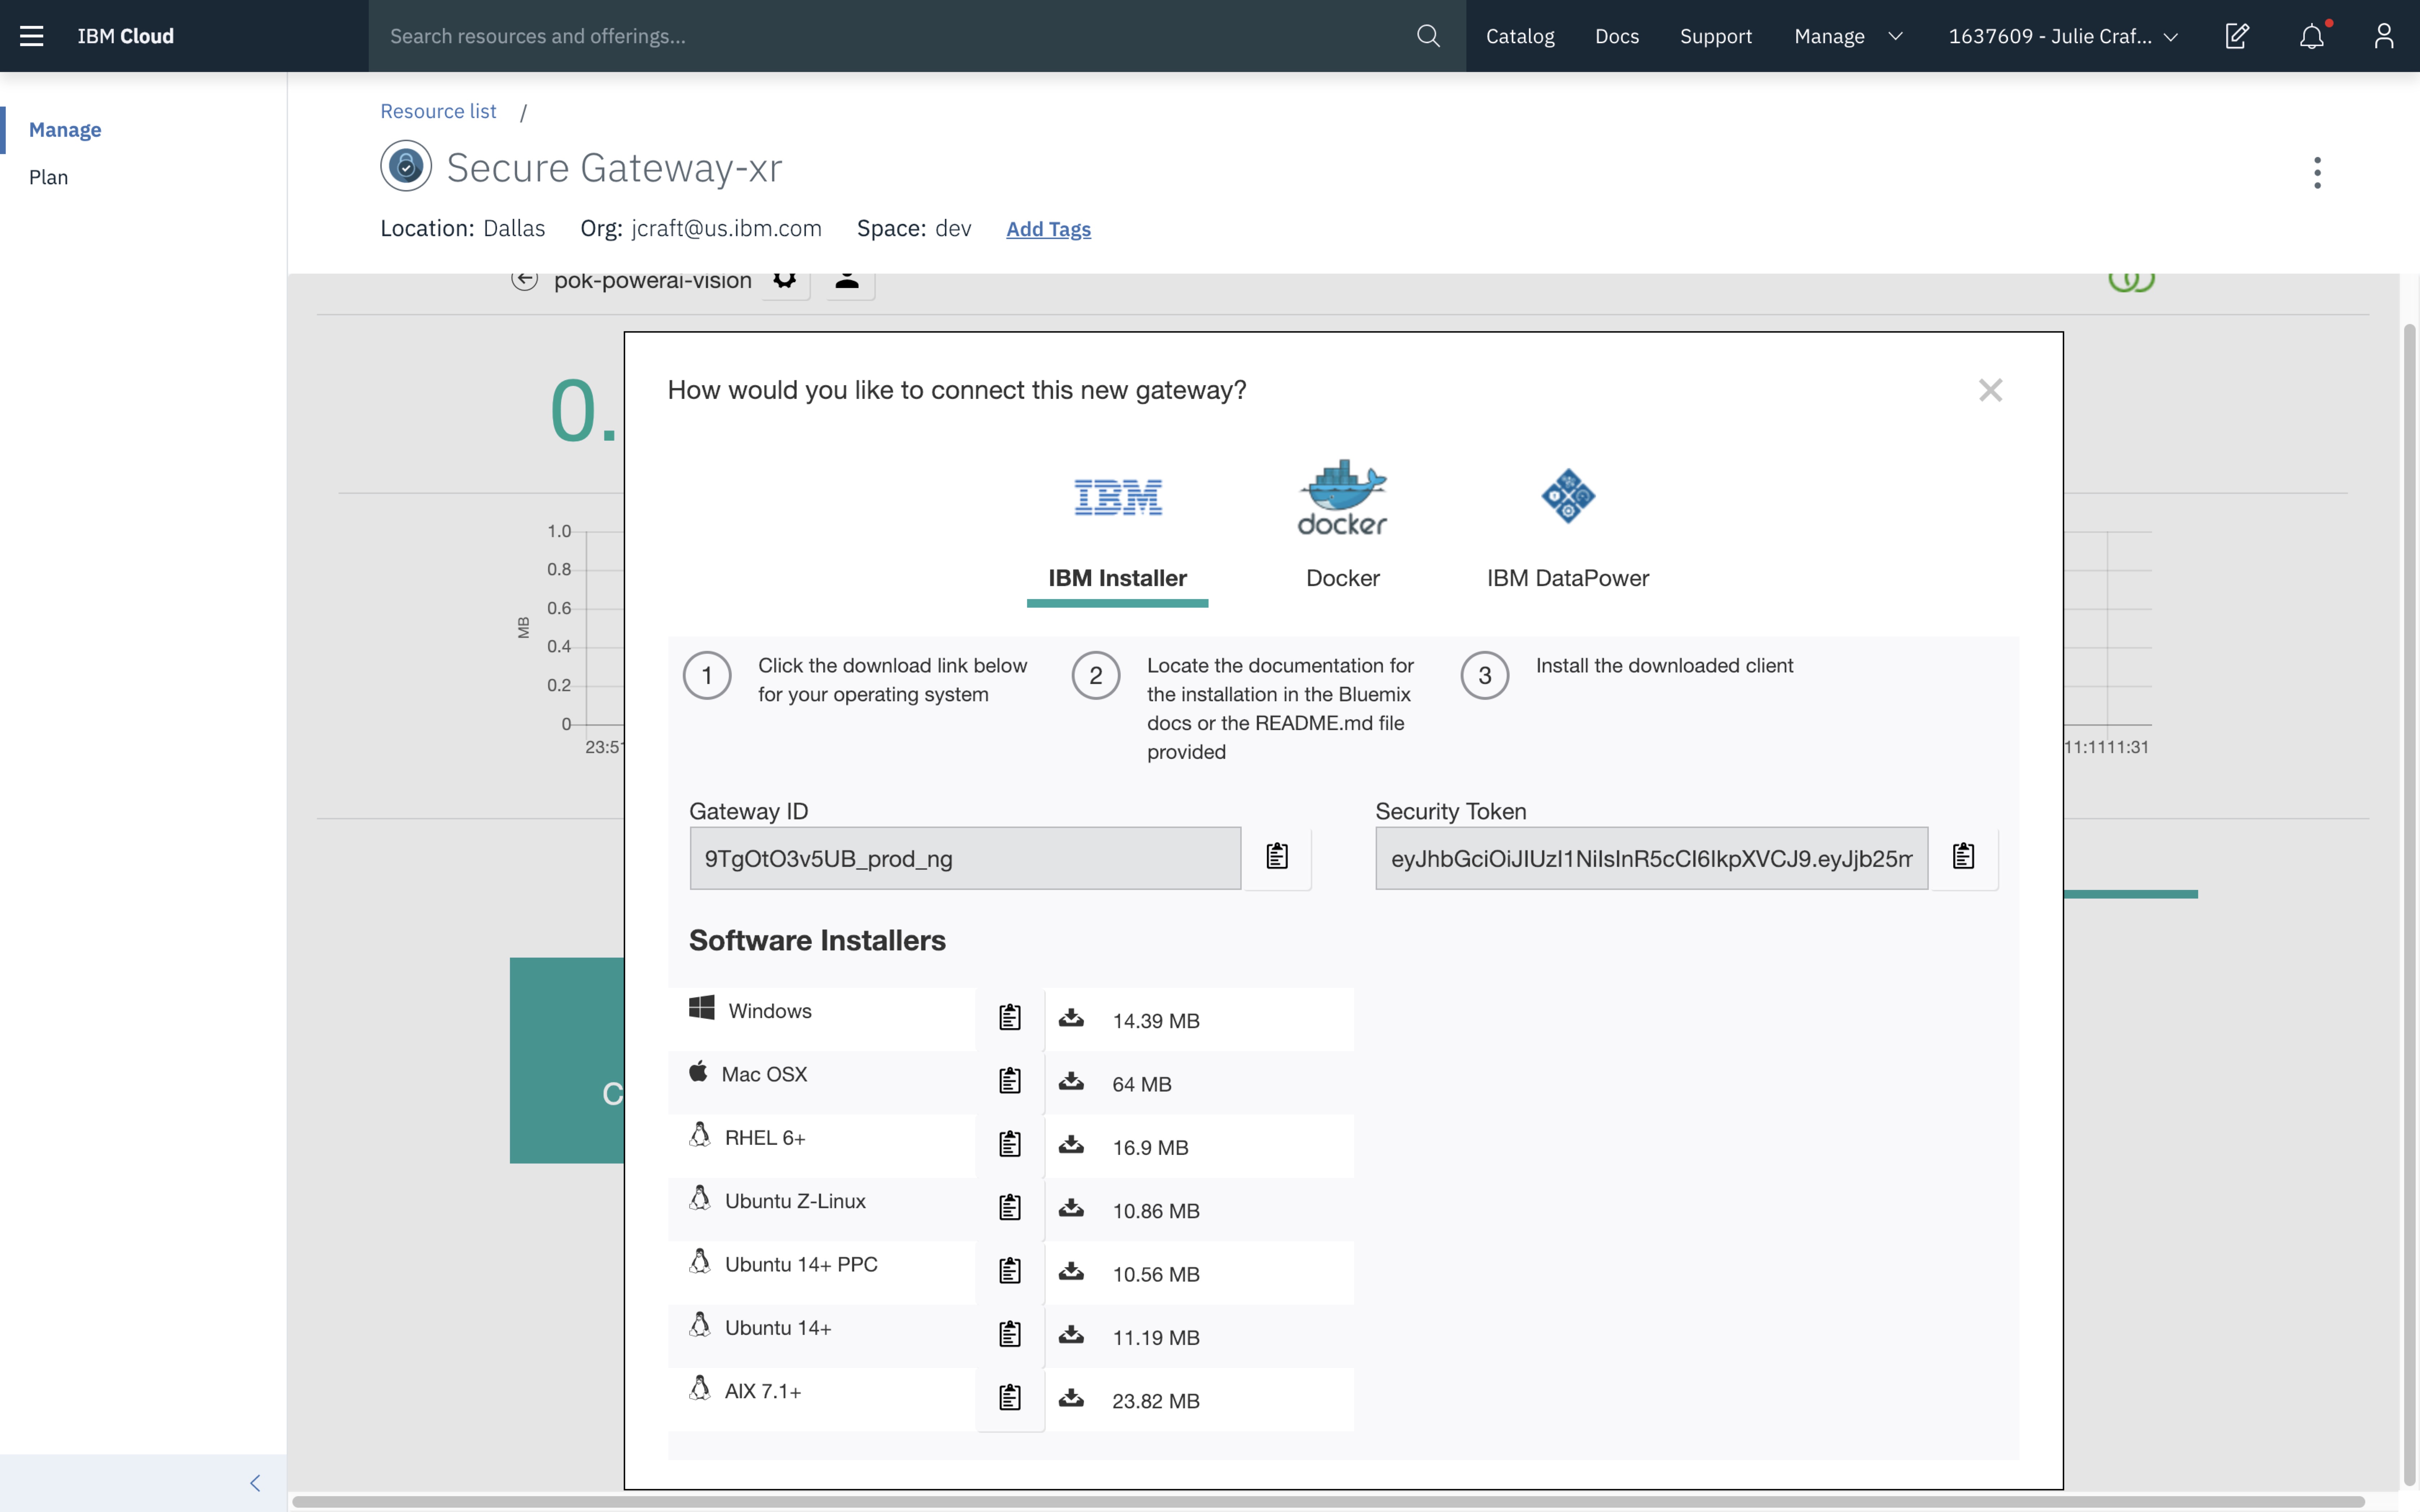This screenshot has height=1512, width=2420.
Task: Click the 23.82 MB size text
Action: [x=1156, y=1401]
